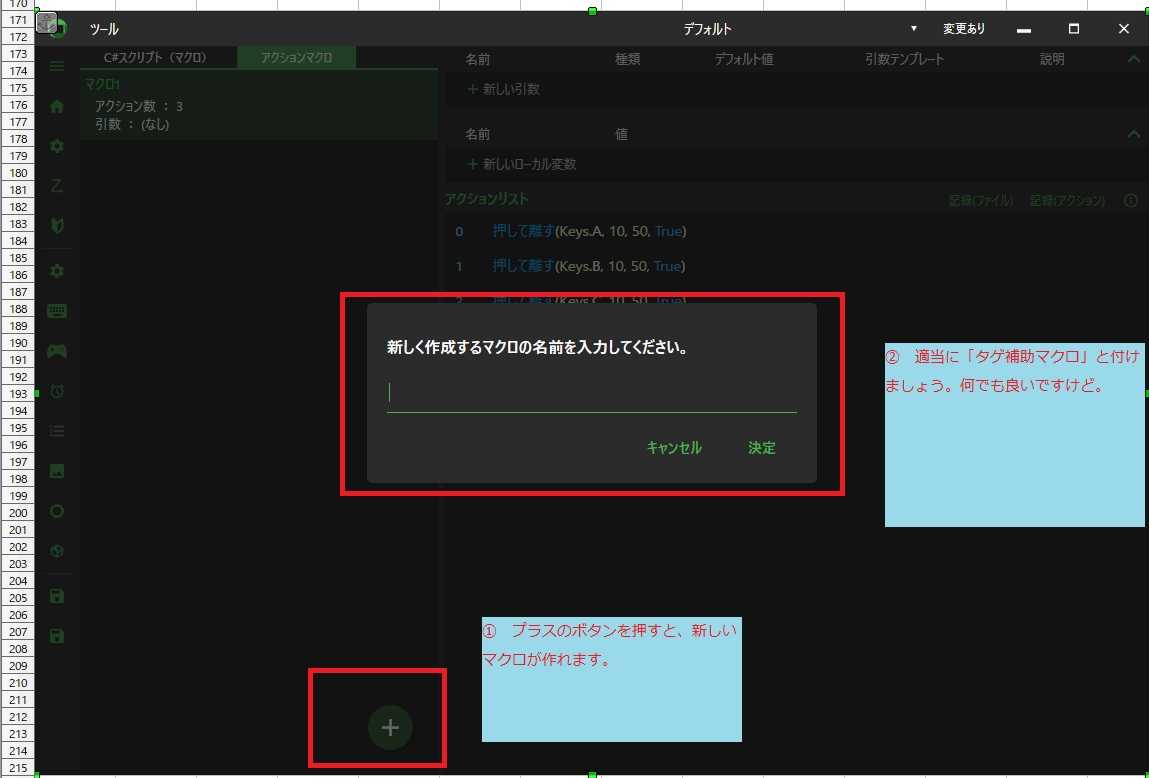Click the 種類 column header
The width and height of the screenshot is (1149, 778).
pyautogui.click(x=627, y=59)
